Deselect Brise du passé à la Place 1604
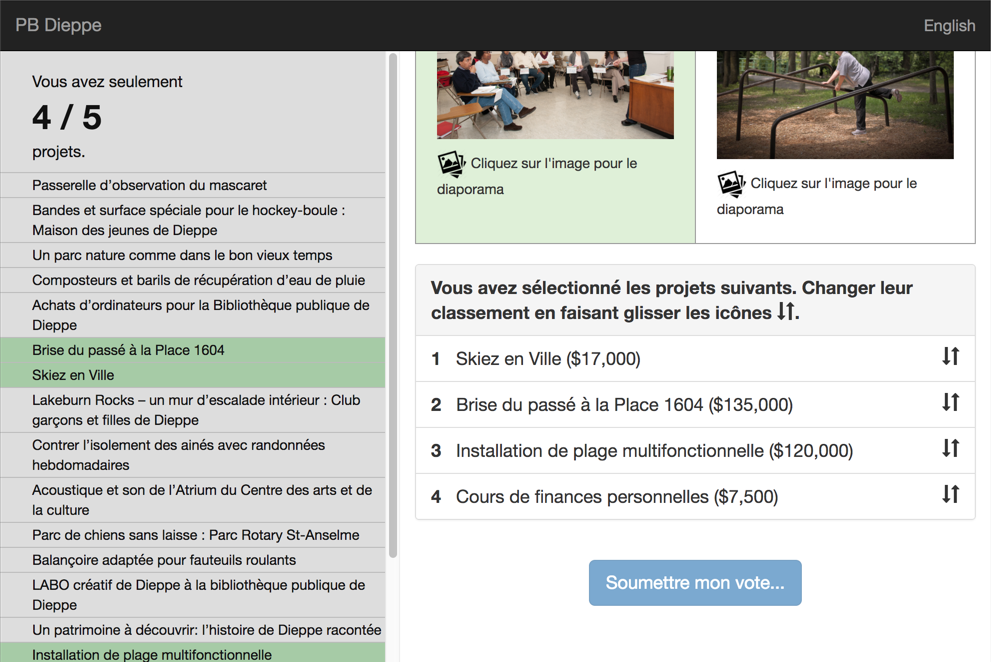This screenshot has width=991, height=662. (193, 350)
